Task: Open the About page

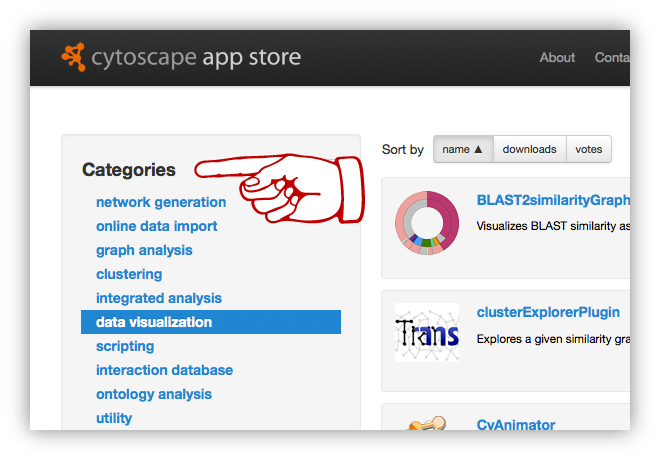Action: [x=557, y=57]
